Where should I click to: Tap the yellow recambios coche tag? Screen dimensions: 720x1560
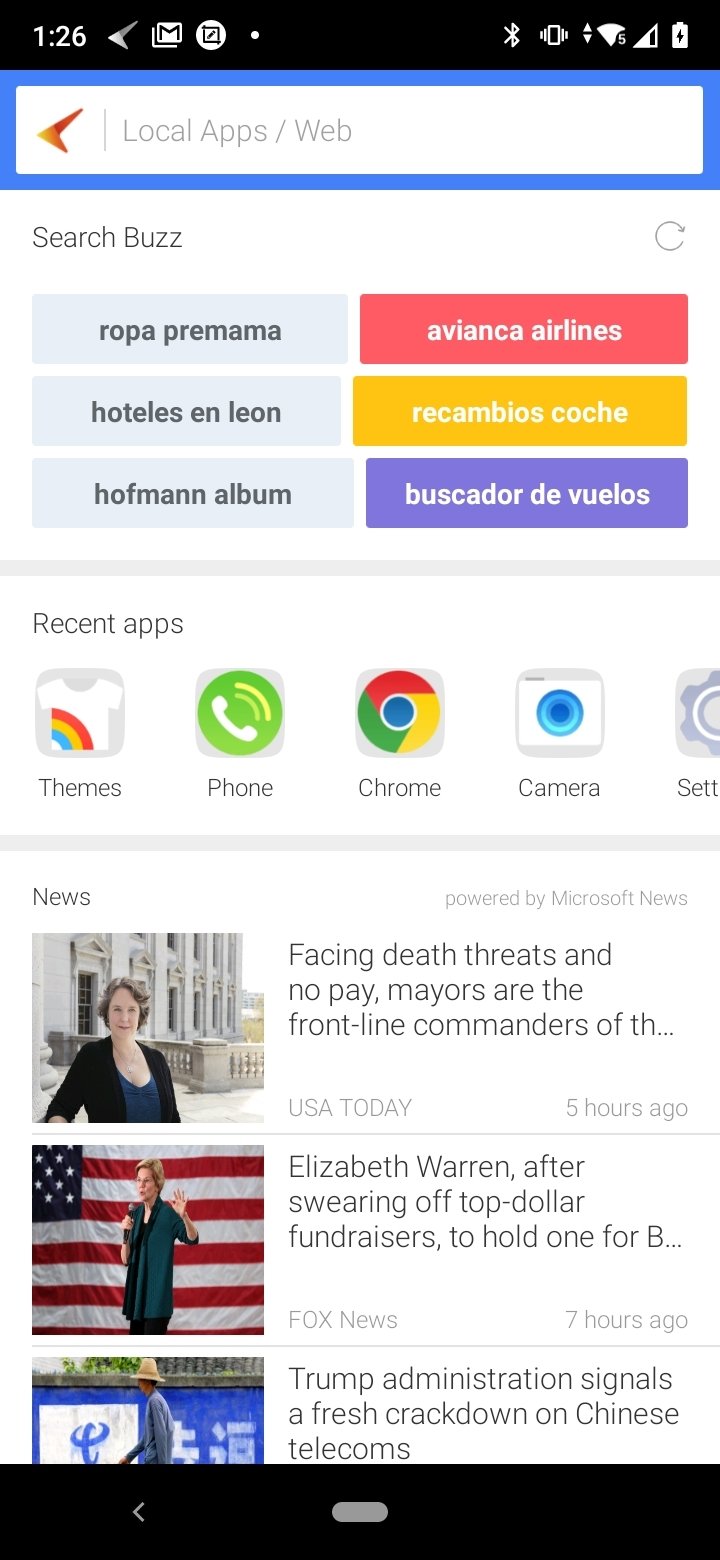point(520,411)
